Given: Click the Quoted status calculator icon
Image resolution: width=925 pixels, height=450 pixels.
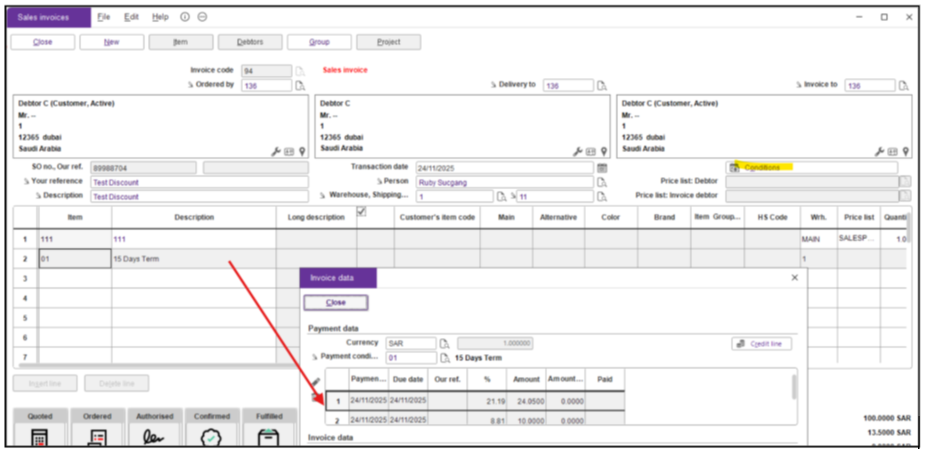Looking at the screenshot, I should pos(41,438).
